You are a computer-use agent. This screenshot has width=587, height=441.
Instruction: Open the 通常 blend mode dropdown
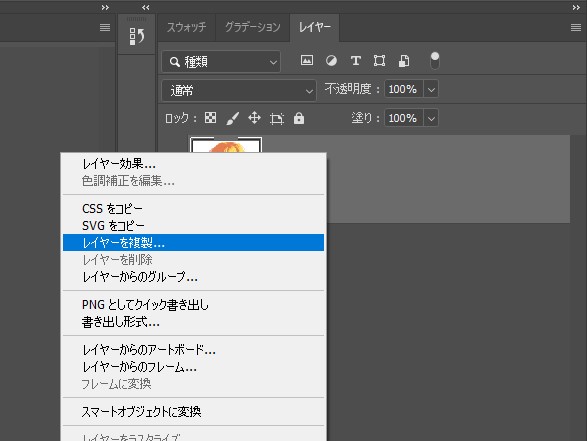(x=239, y=90)
